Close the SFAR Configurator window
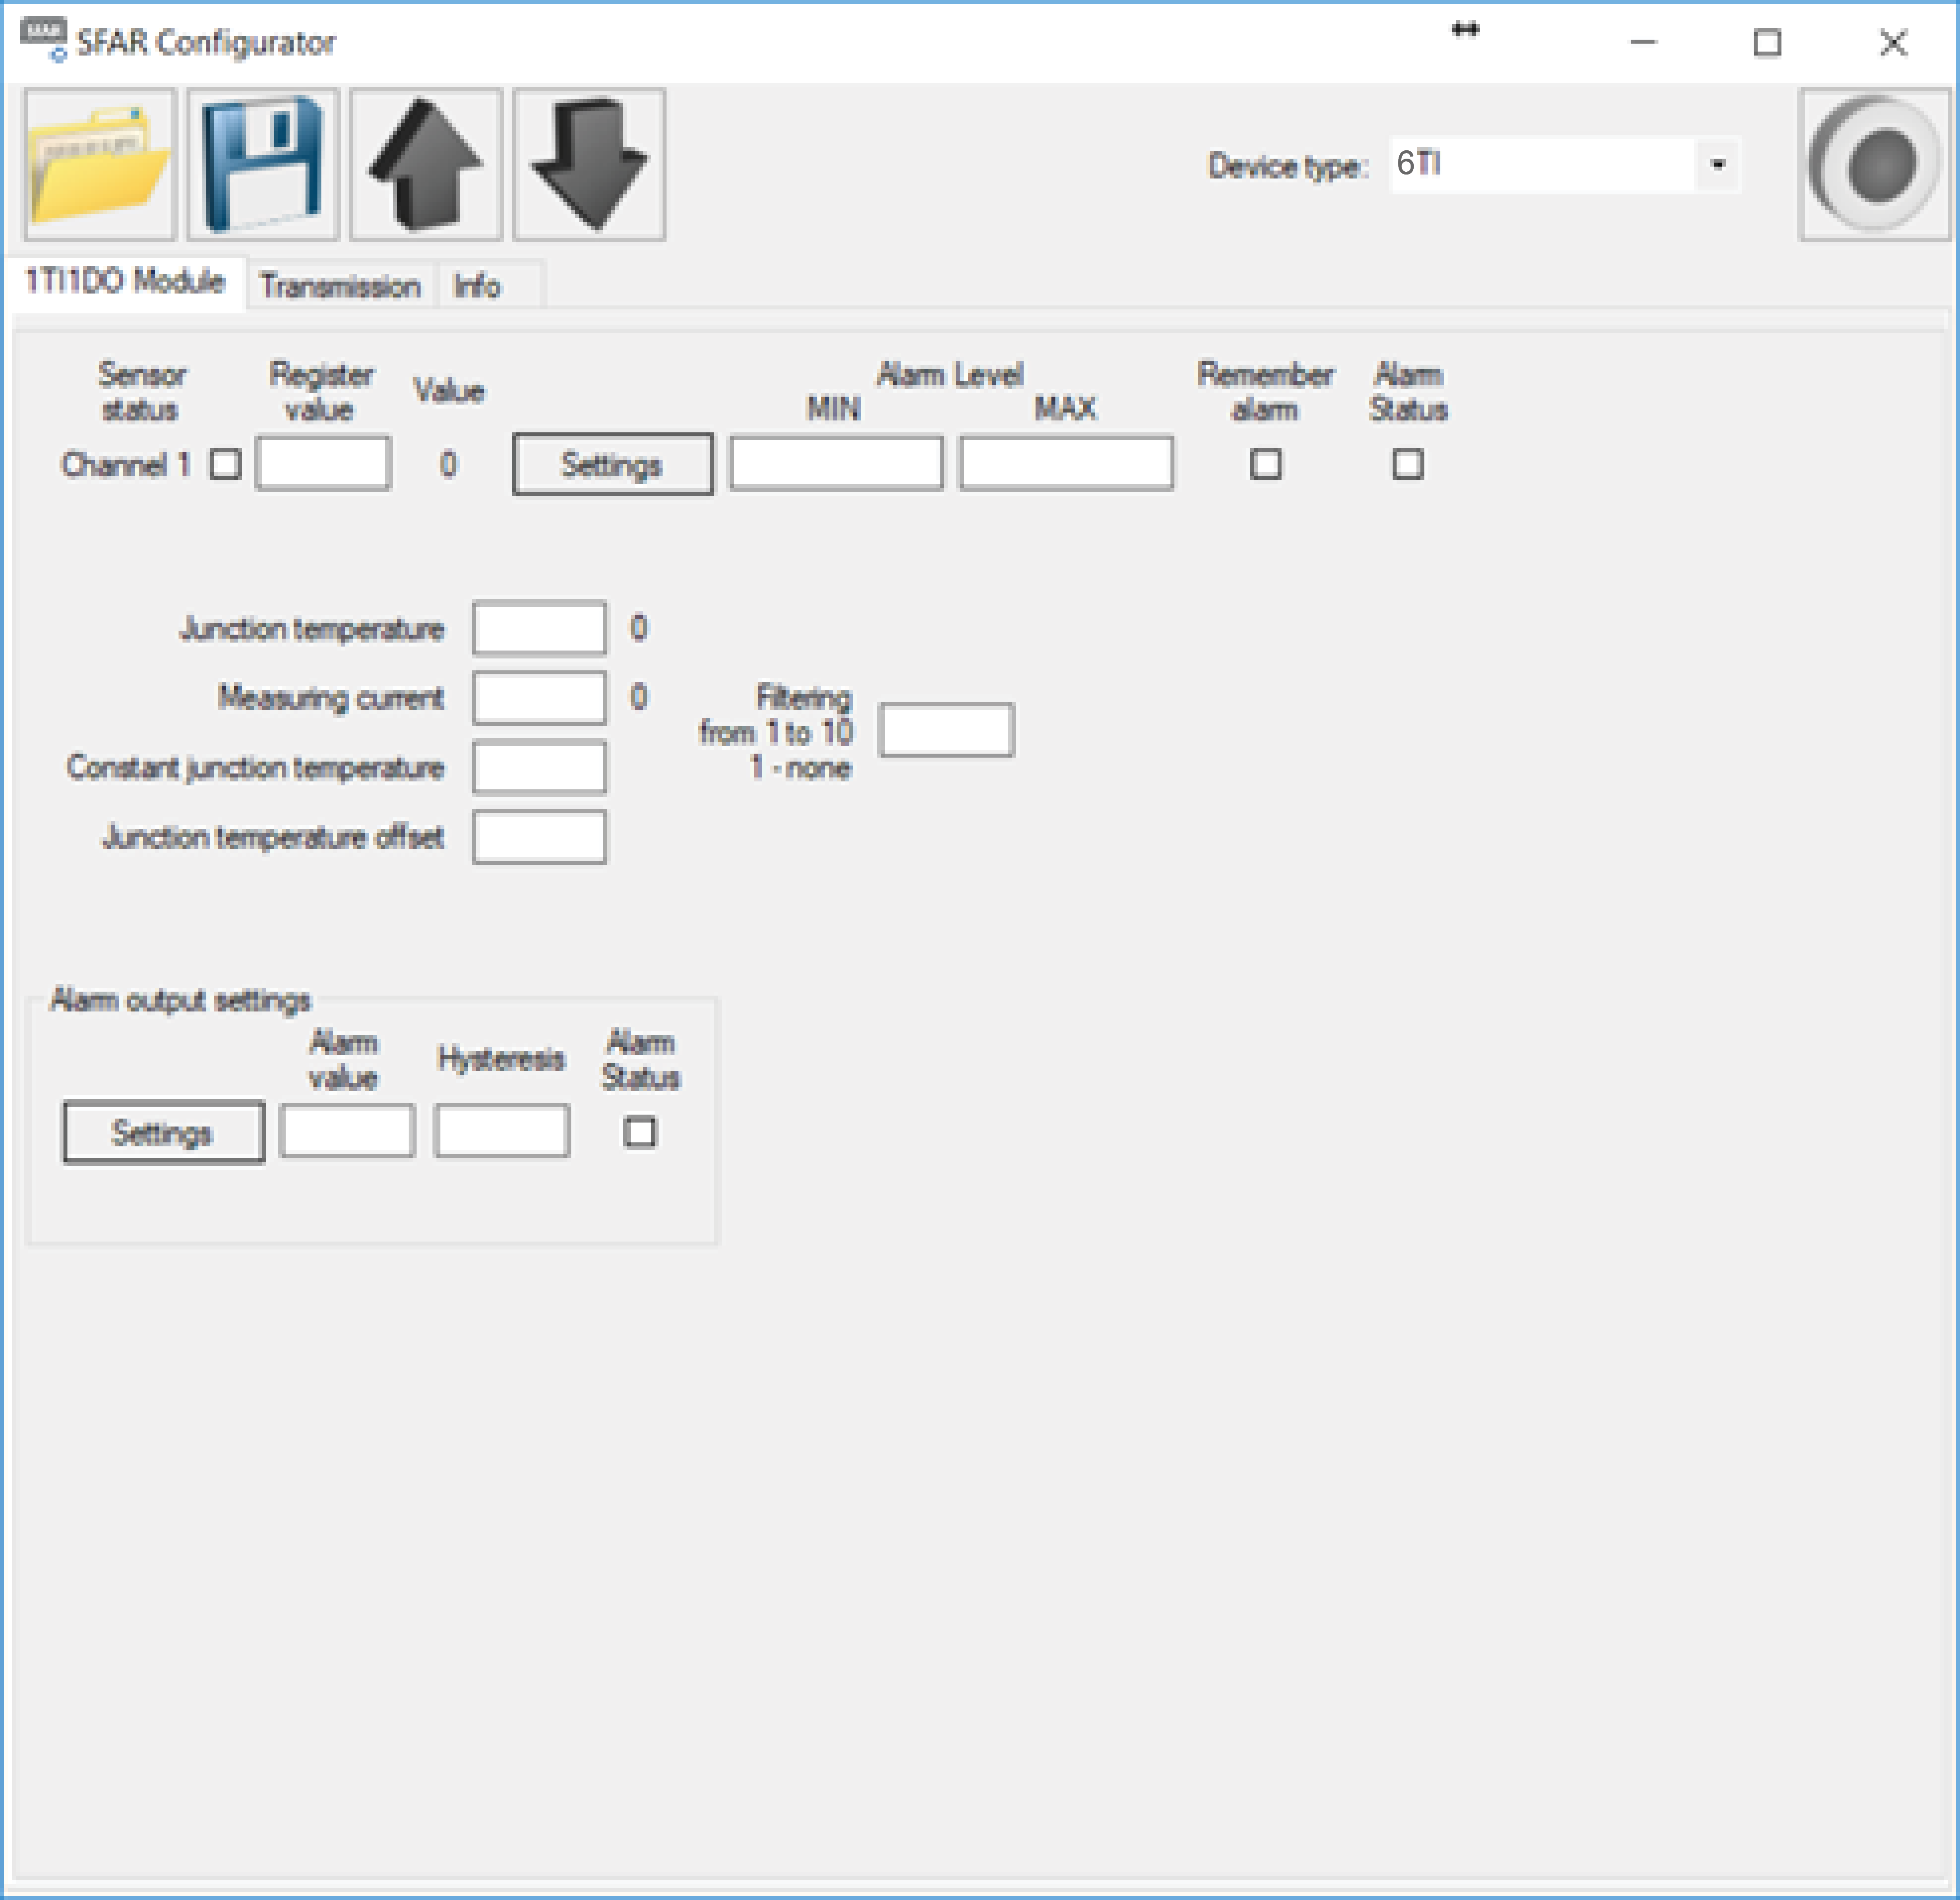The height and width of the screenshot is (1900, 1960). 1892,42
